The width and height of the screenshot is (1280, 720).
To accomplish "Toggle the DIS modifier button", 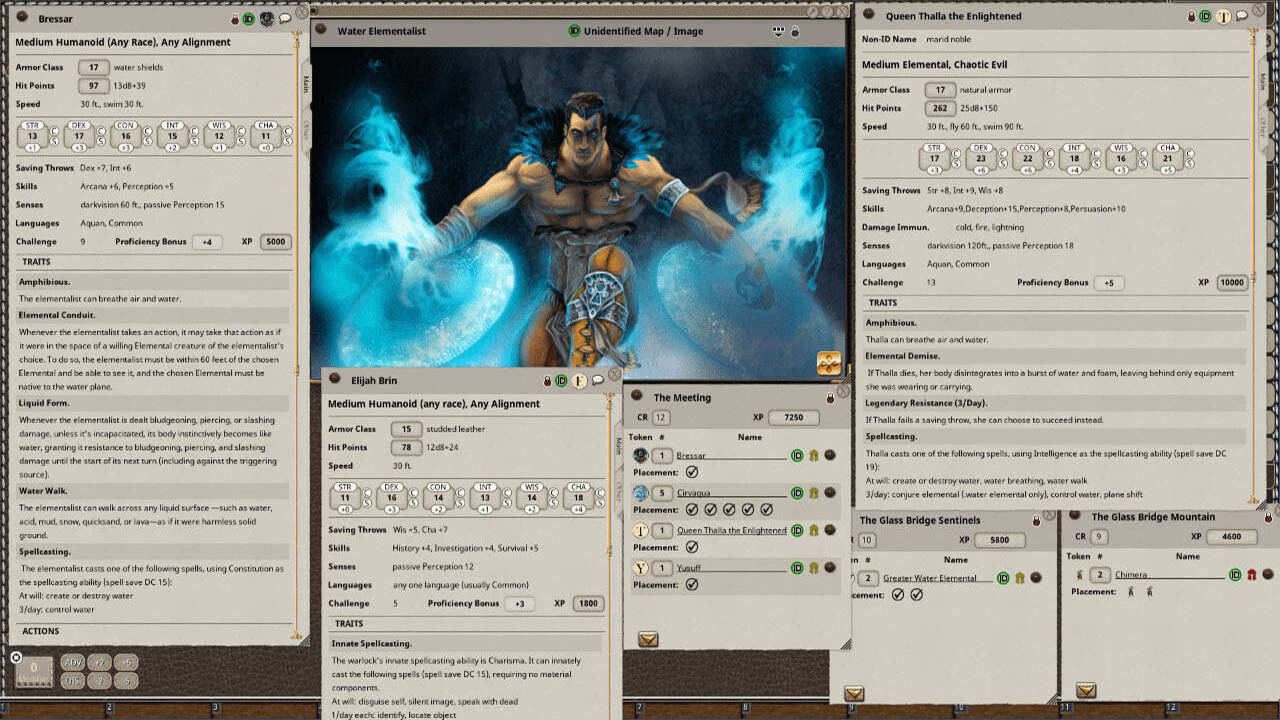I will click(73, 681).
